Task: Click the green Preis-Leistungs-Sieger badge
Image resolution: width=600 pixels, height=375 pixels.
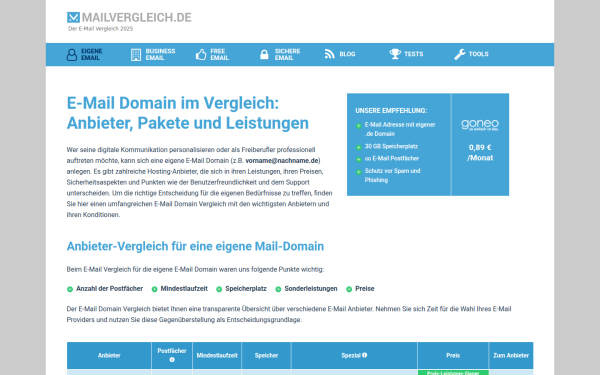Action: point(453,373)
